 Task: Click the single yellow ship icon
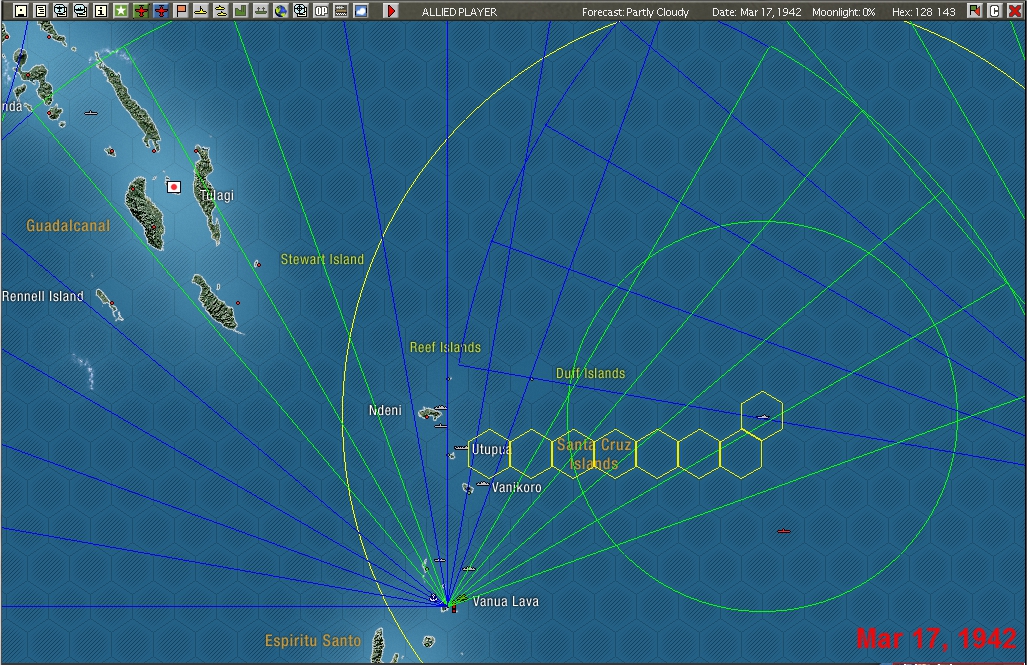point(200,10)
